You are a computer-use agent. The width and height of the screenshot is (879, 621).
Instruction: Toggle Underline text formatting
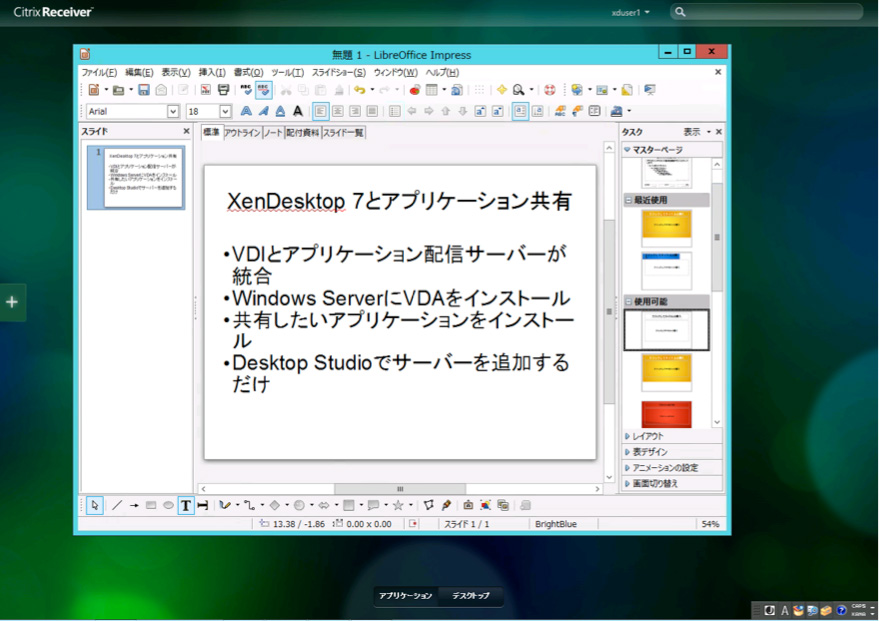coord(280,111)
